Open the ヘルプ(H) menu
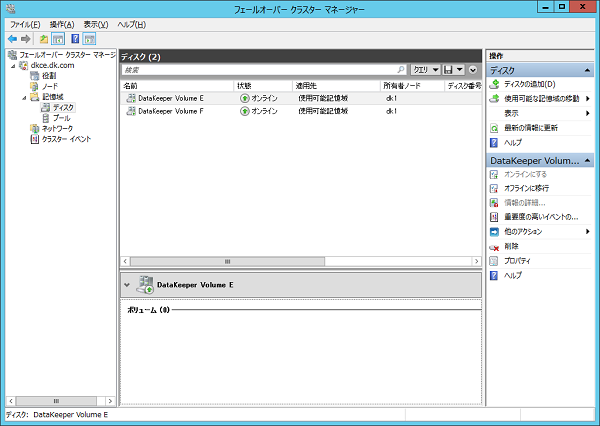600x426 pixels. (x=132, y=24)
